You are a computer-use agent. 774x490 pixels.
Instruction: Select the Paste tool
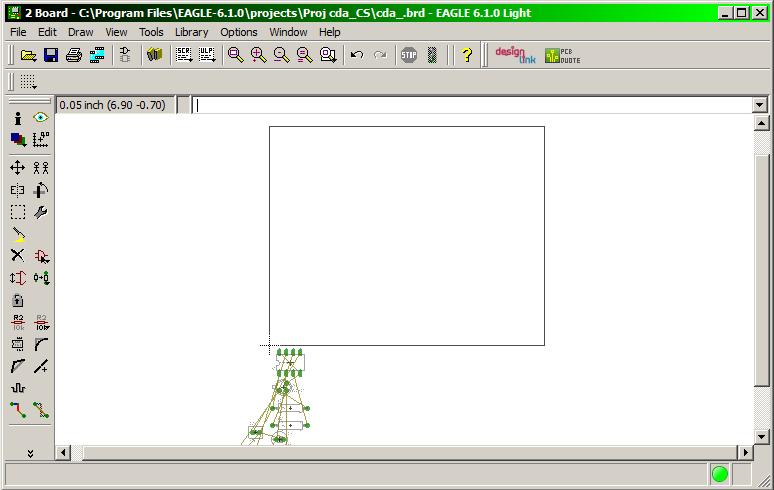18,234
